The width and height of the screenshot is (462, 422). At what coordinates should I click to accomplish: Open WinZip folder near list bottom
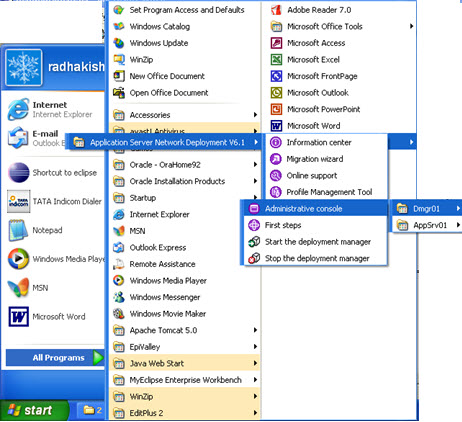click(185, 396)
